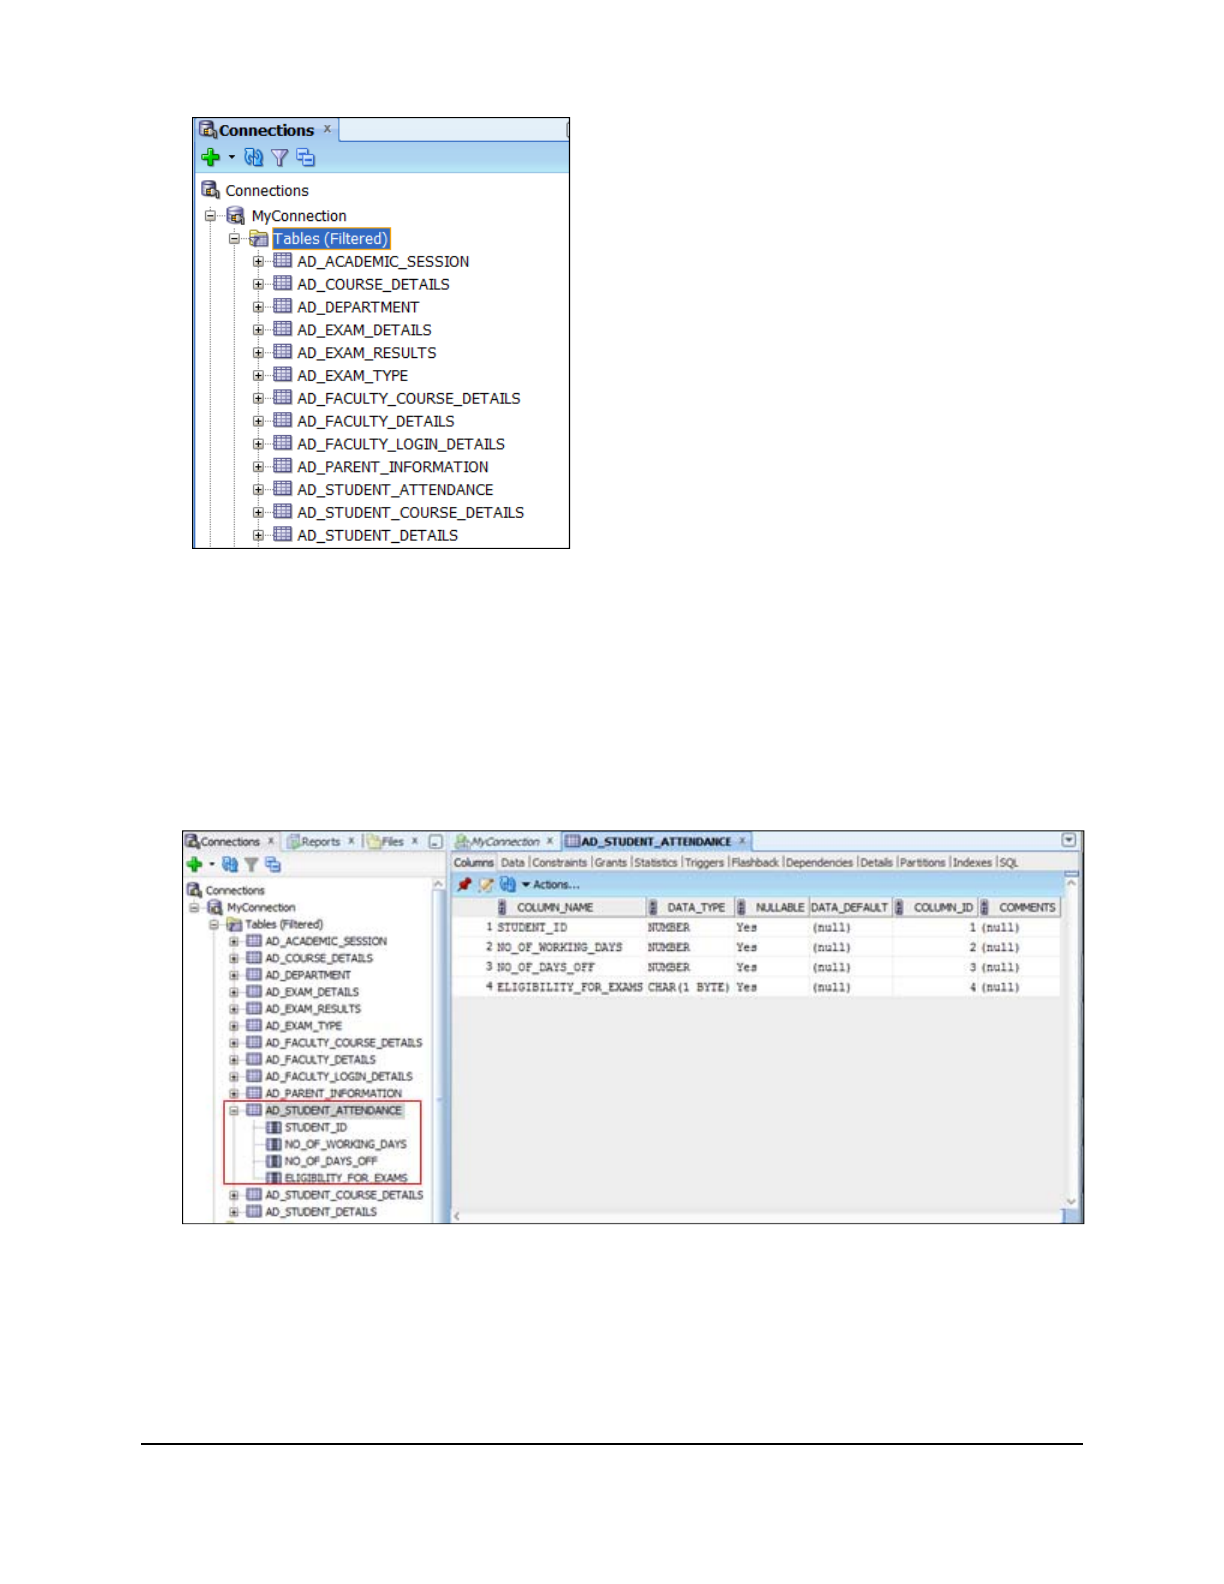Open New Connection dropdown arrow in standalone Connections panel
The height and width of the screenshot is (1584, 1224).
[232, 157]
